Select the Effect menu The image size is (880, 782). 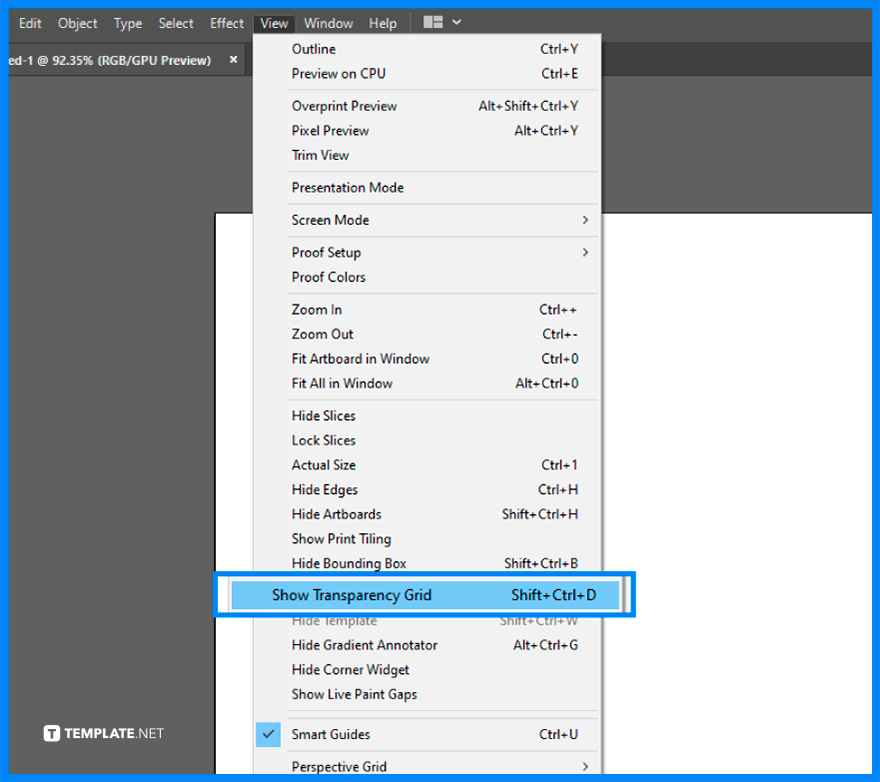point(226,22)
